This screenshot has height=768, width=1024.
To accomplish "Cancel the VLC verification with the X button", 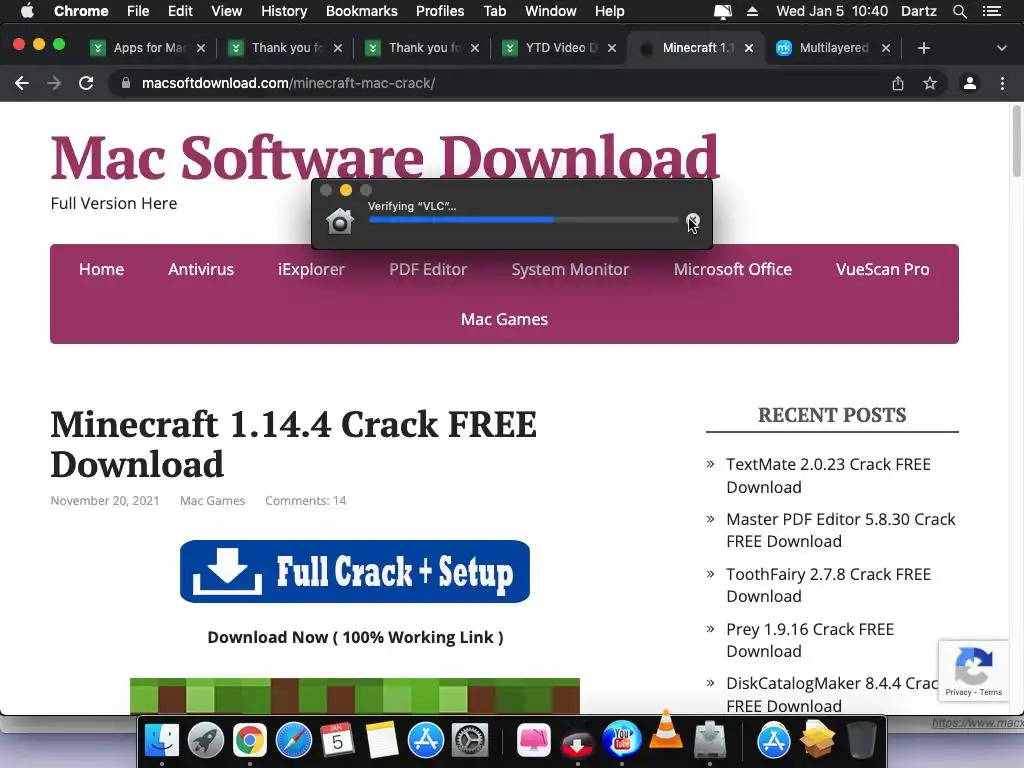I will tap(693, 219).
